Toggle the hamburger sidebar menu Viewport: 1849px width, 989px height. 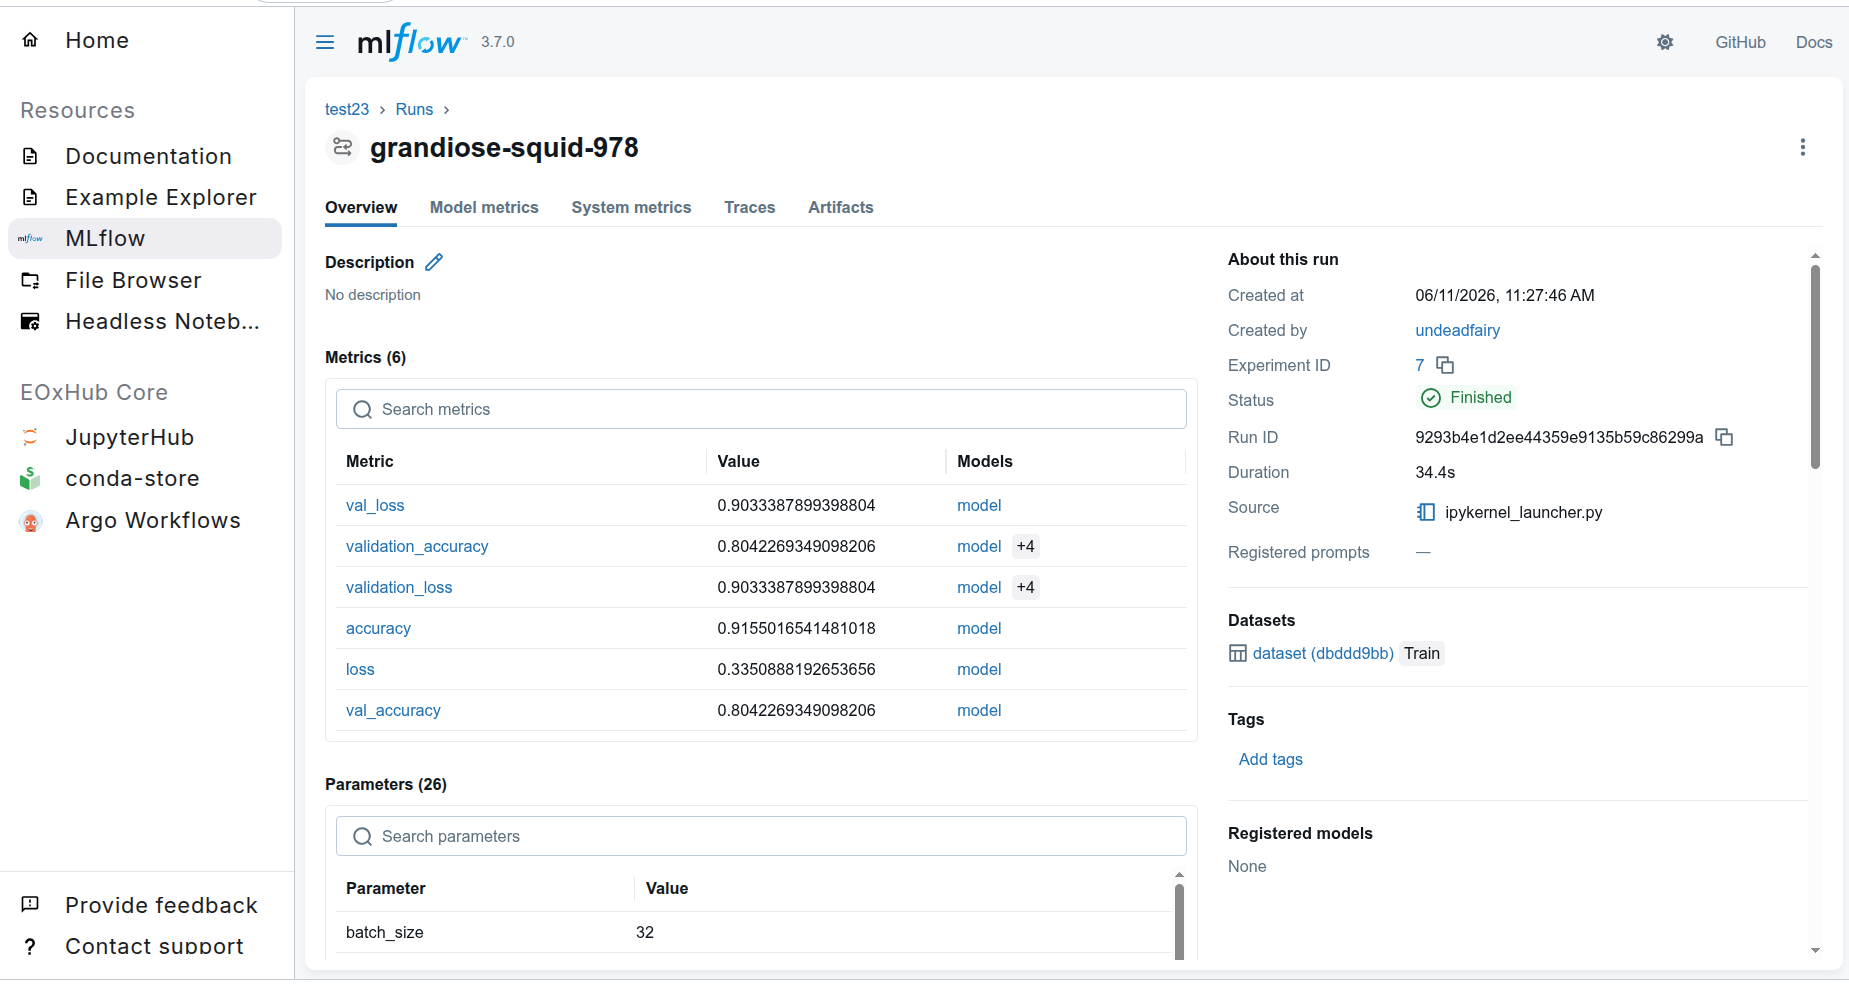tap(325, 42)
